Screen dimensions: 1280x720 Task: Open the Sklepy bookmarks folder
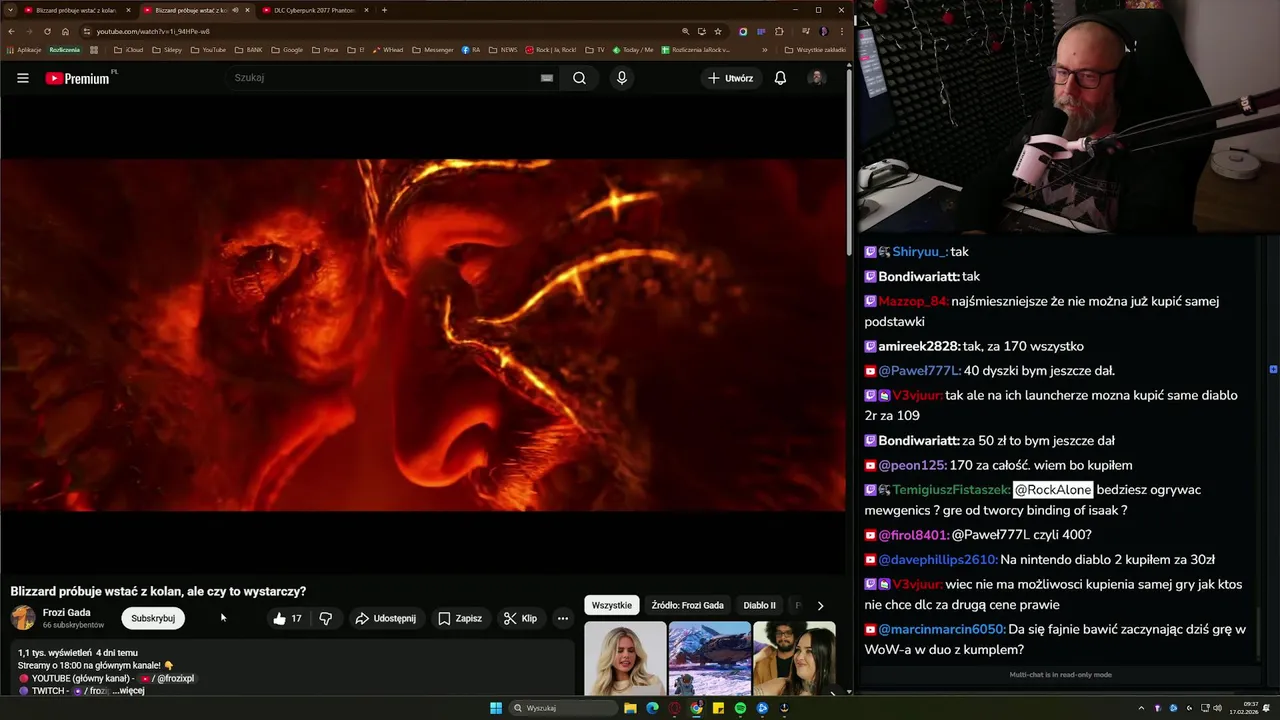(x=167, y=49)
